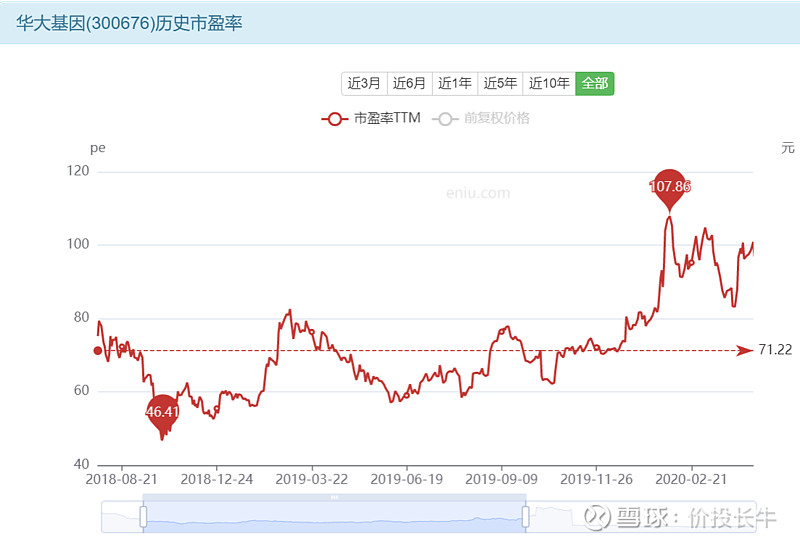Click the average line arrow head

tap(745, 351)
